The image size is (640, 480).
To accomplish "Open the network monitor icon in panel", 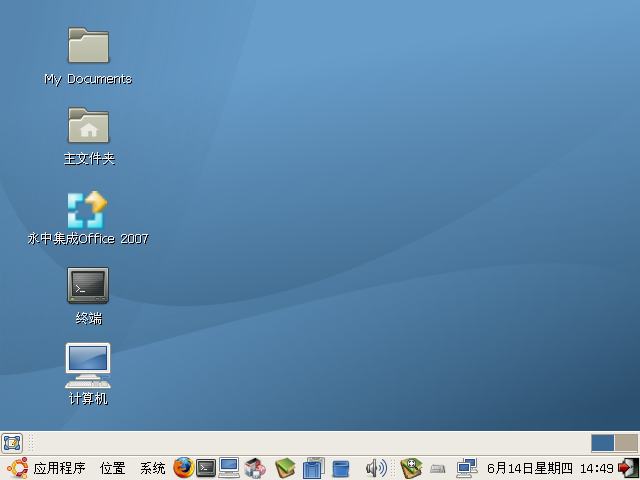I will 467,468.
